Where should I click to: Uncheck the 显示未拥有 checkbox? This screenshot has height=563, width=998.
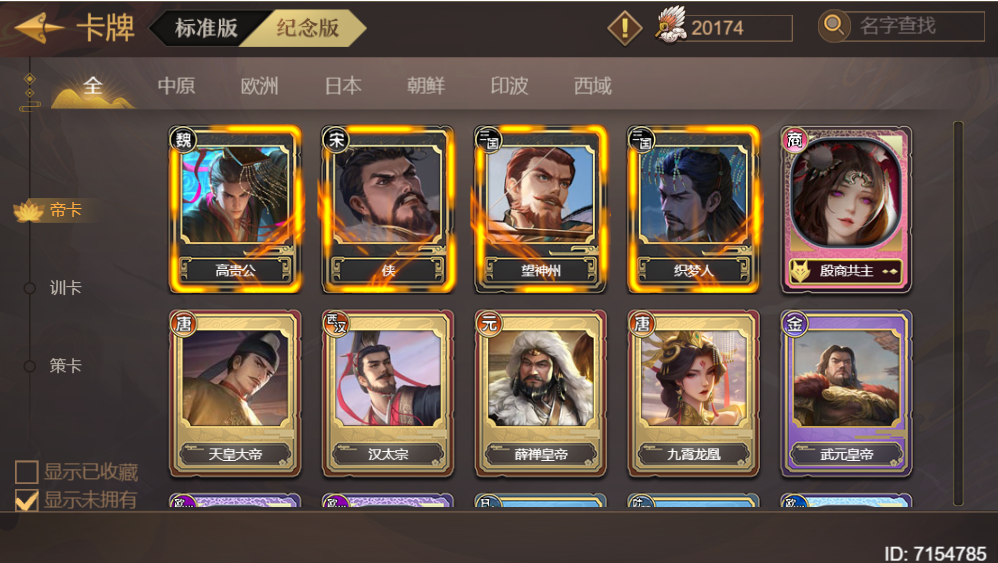26,500
